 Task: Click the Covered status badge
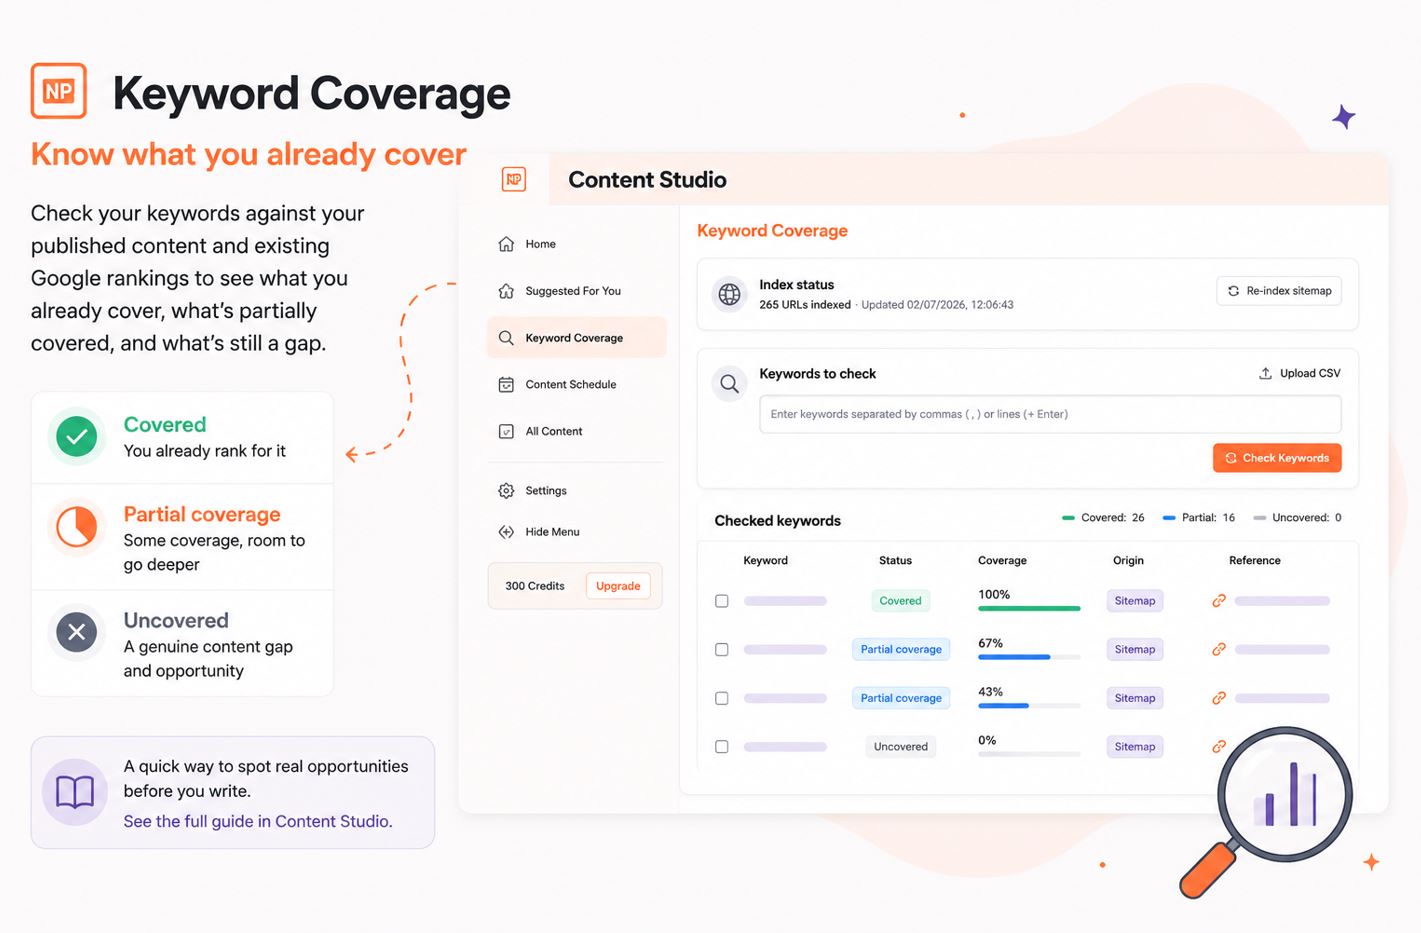pyautogui.click(x=900, y=601)
